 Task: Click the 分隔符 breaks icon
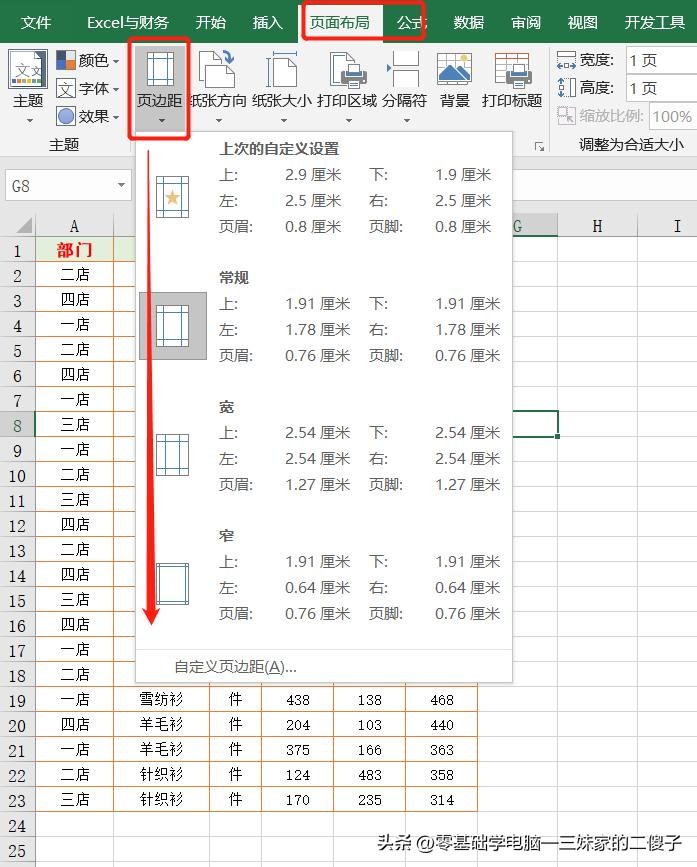403,72
